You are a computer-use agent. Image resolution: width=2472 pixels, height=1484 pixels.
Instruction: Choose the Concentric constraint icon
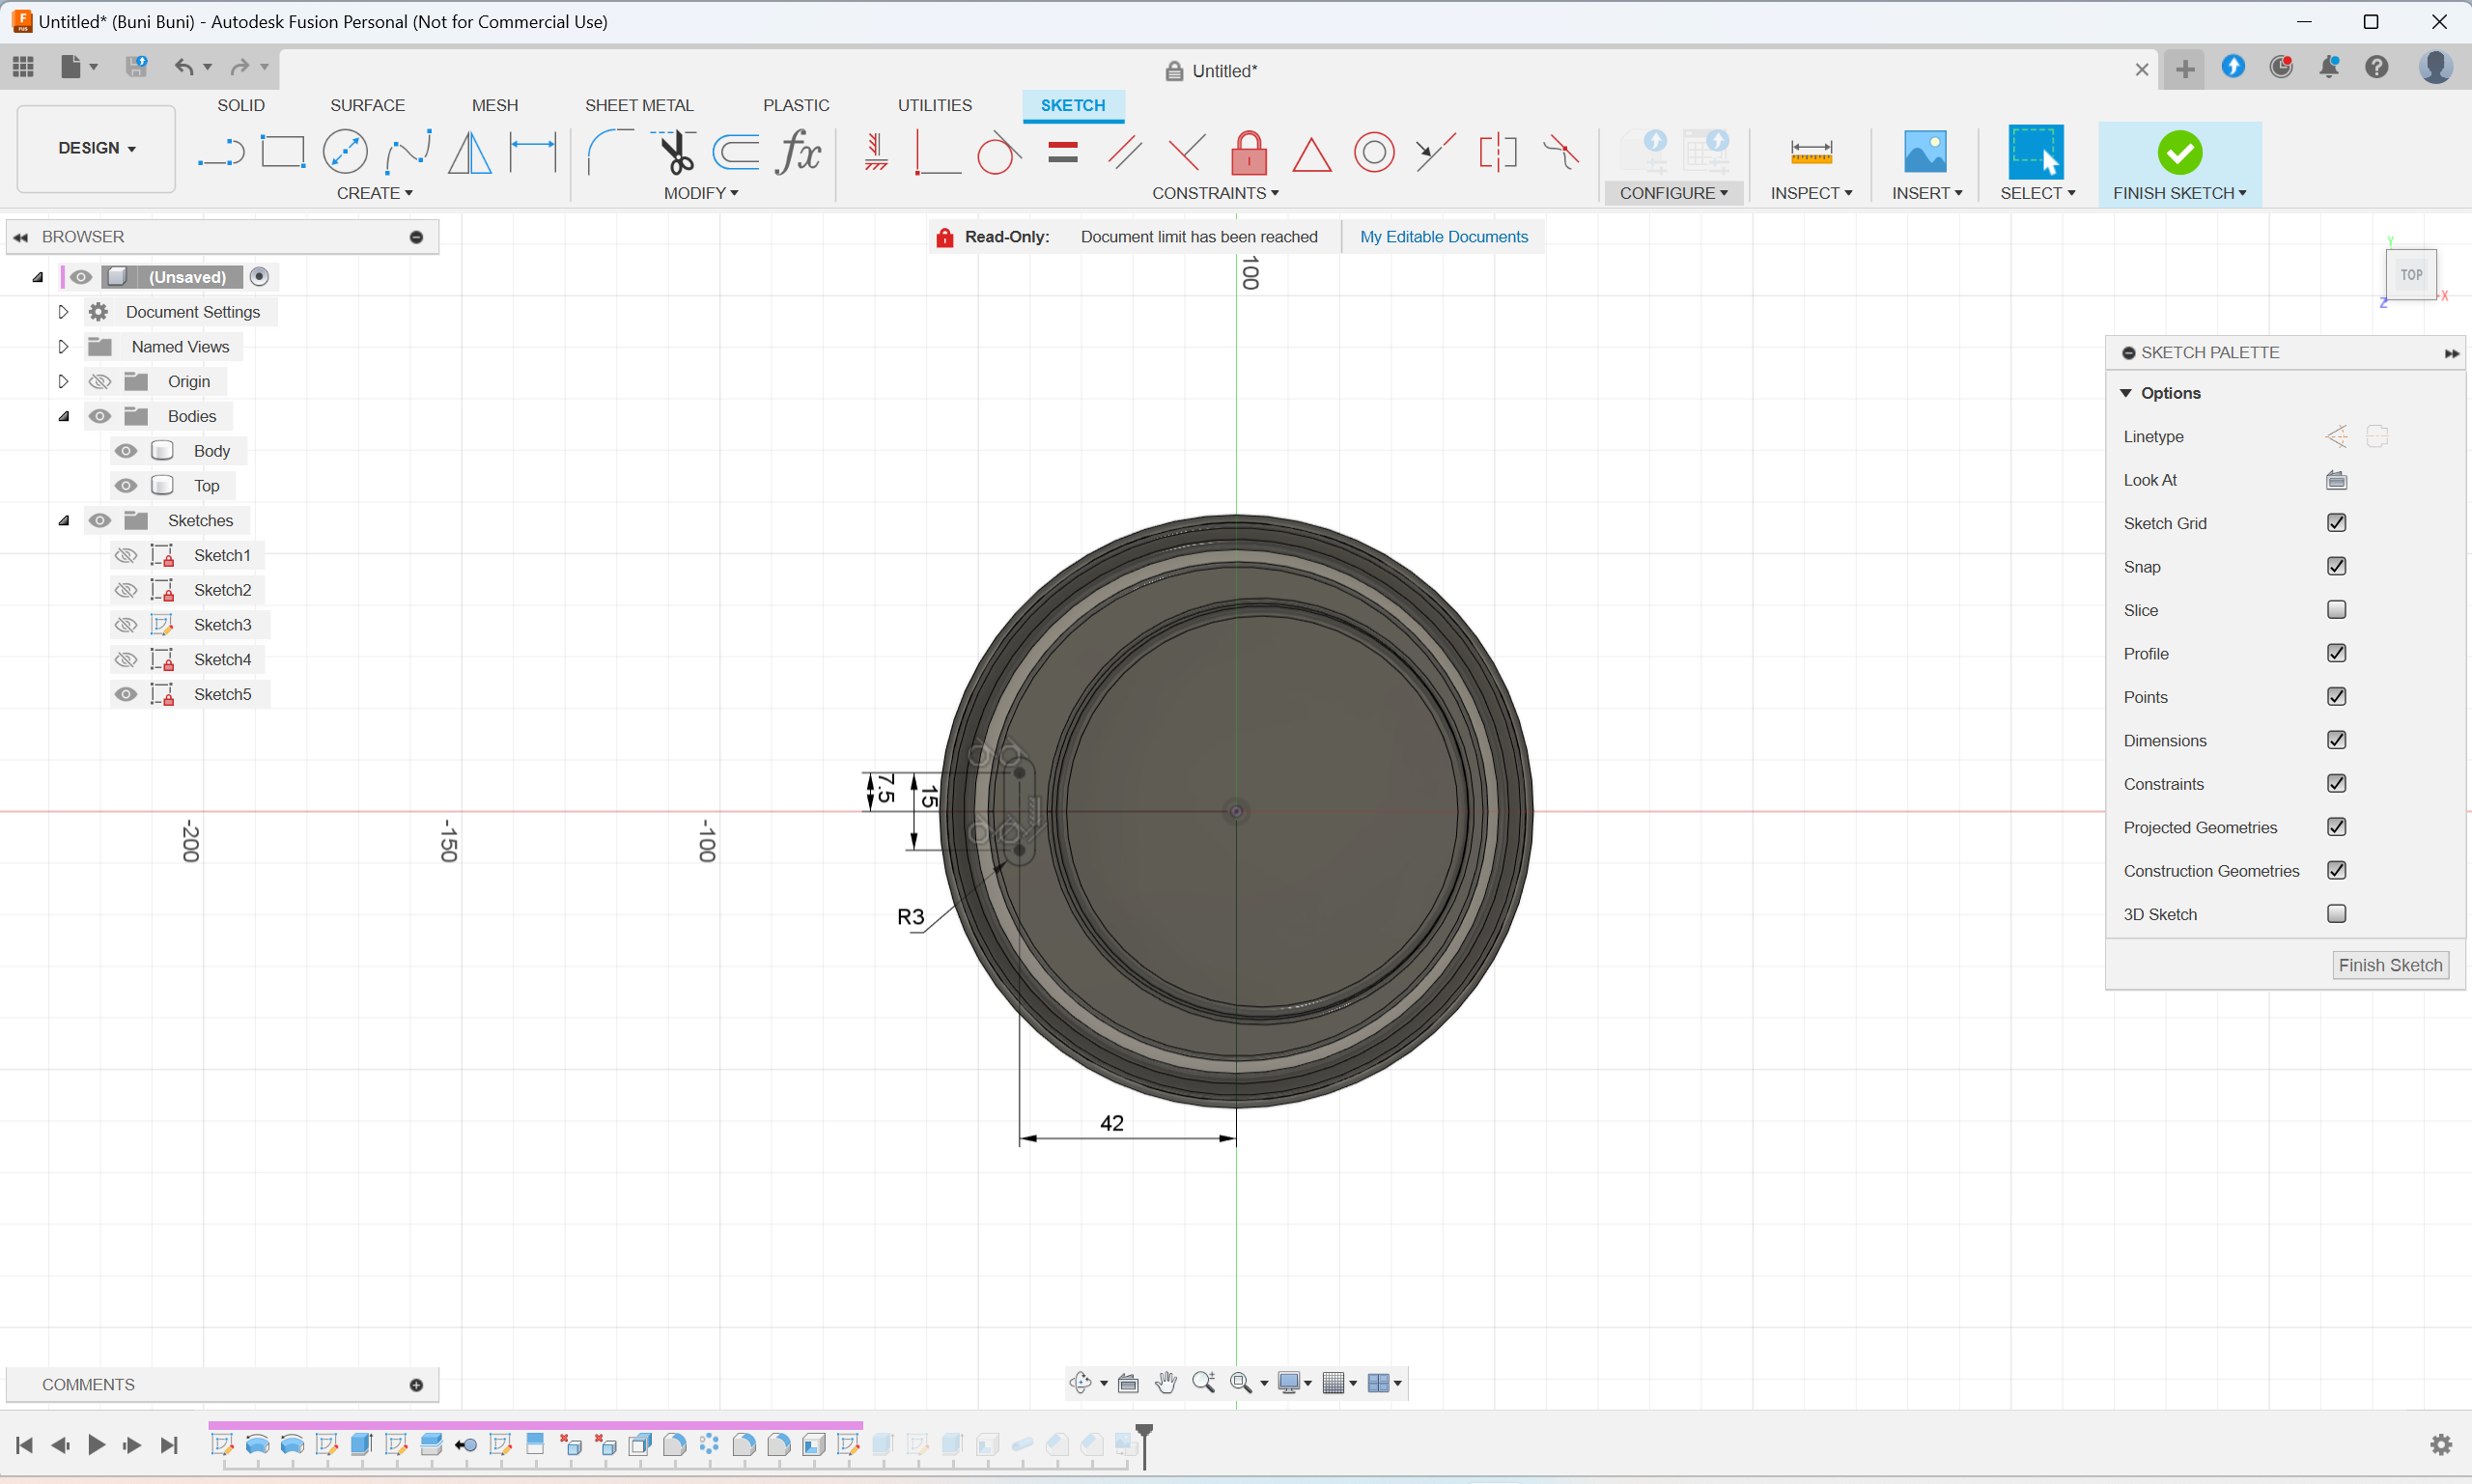1373,152
